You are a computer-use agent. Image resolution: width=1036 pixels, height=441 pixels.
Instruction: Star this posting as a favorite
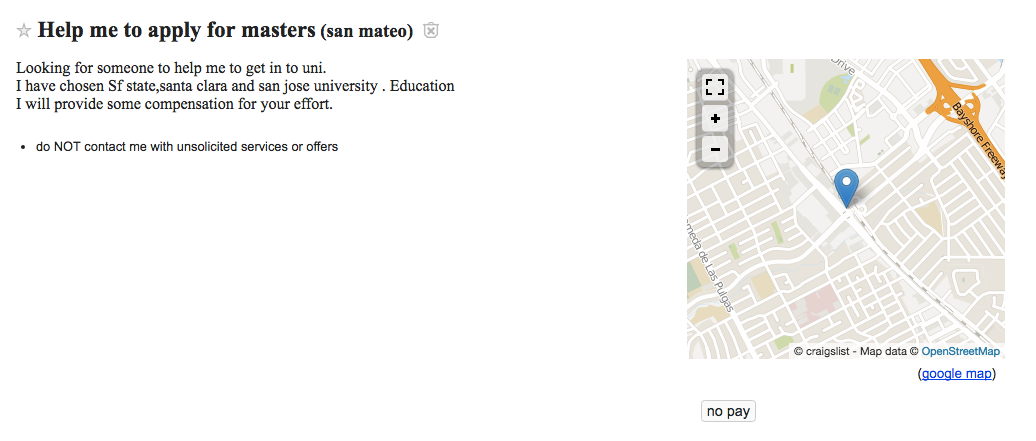pyautogui.click(x=24, y=31)
